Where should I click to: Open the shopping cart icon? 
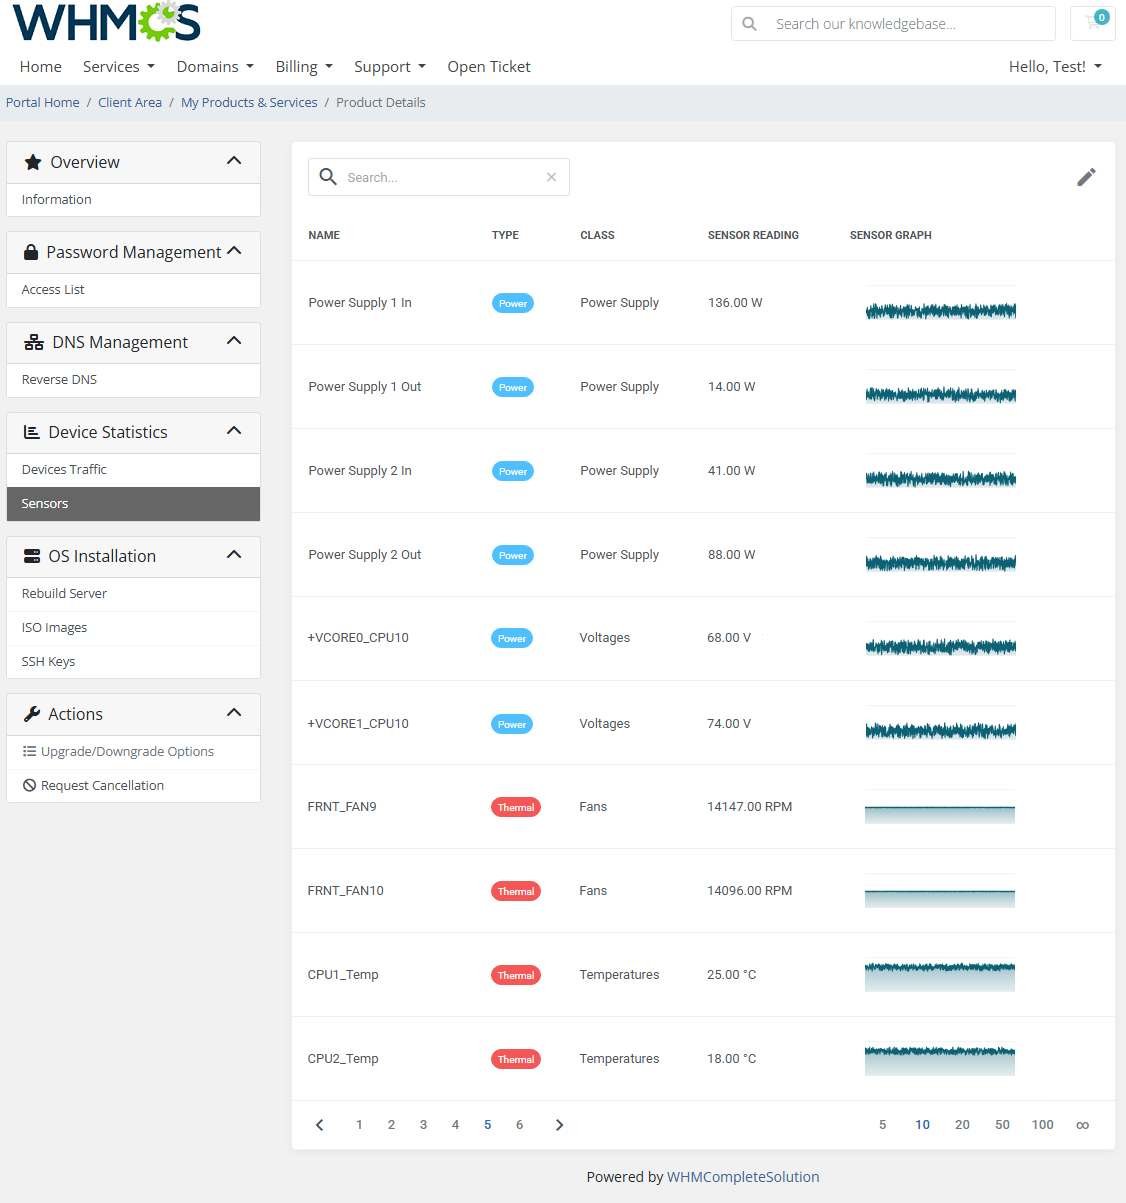coord(1093,23)
